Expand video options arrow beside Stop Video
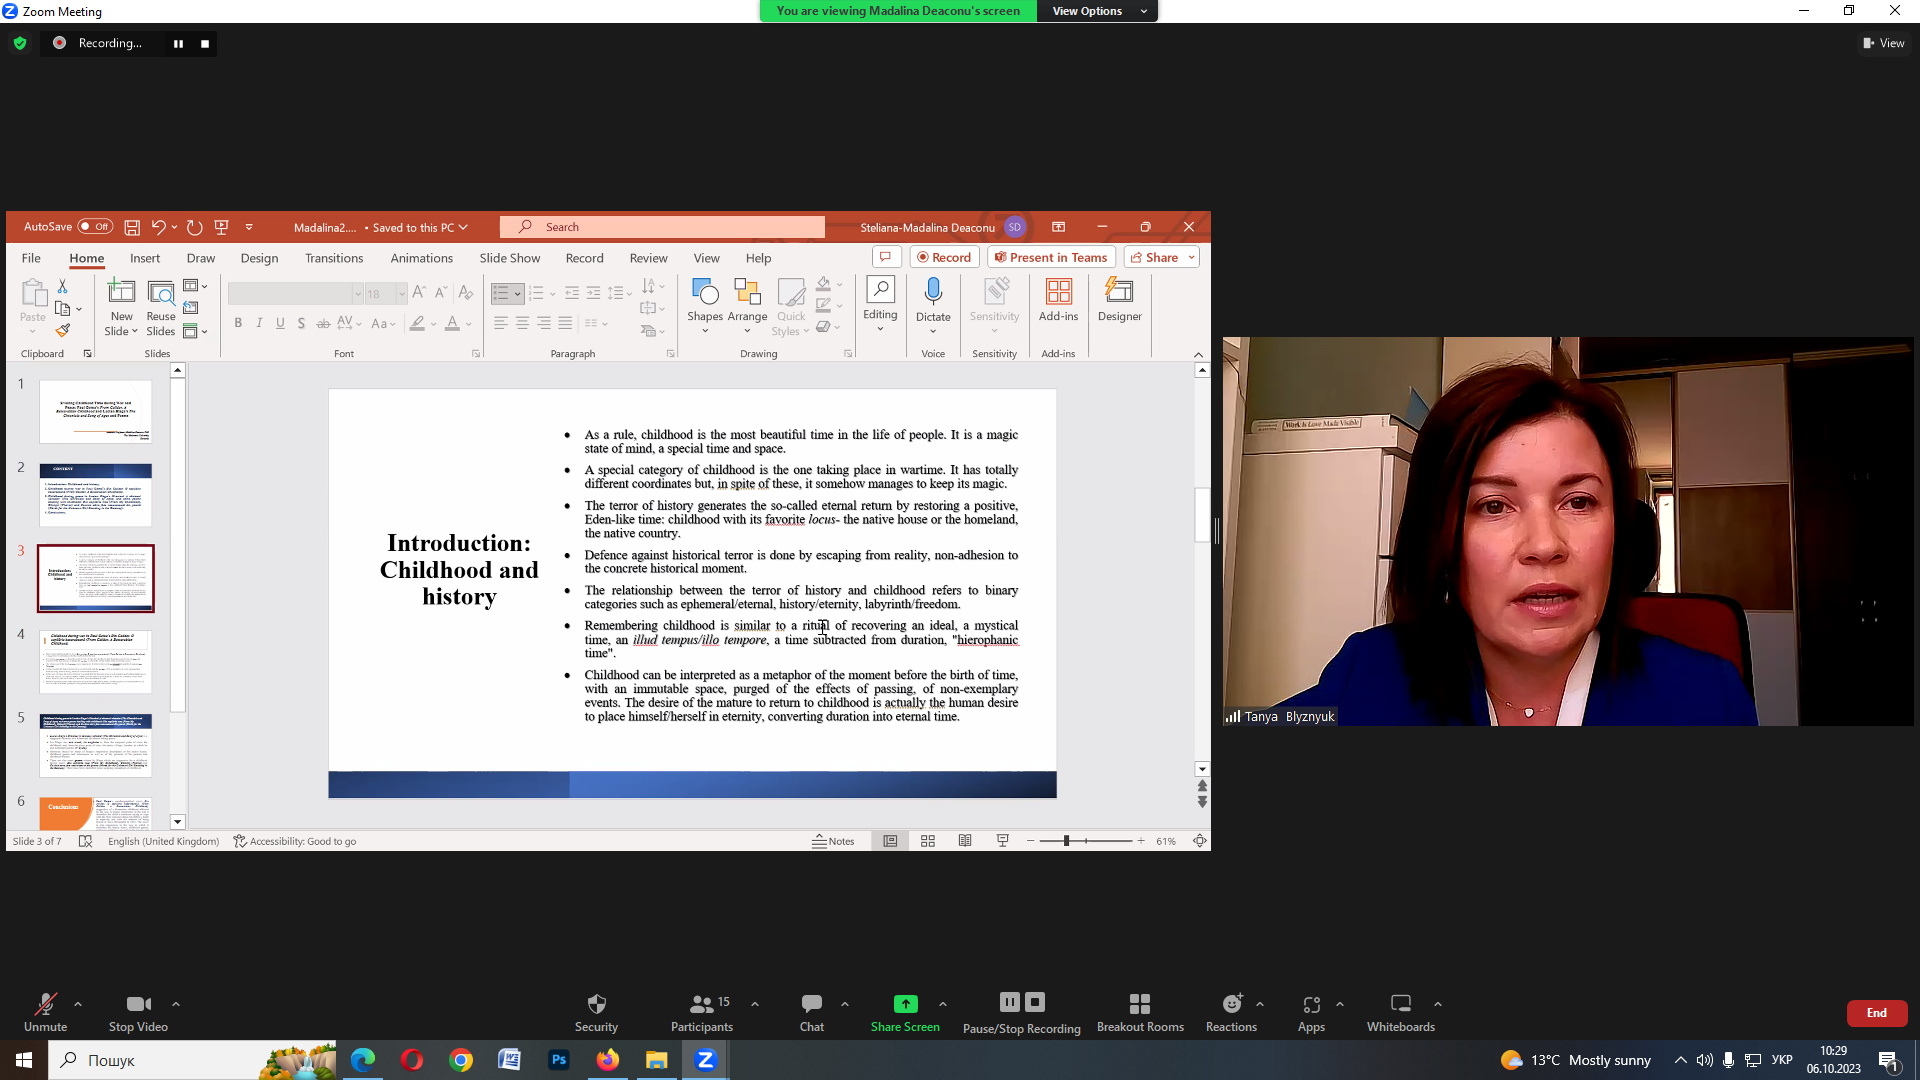1920x1080 pixels. (x=176, y=1004)
